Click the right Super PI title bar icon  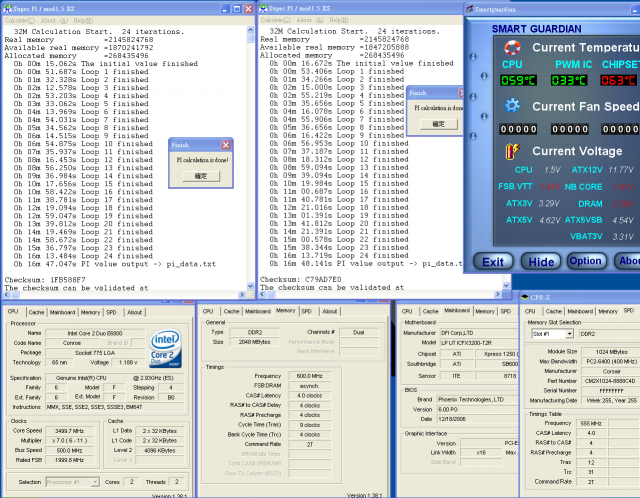(x=263, y=8)
